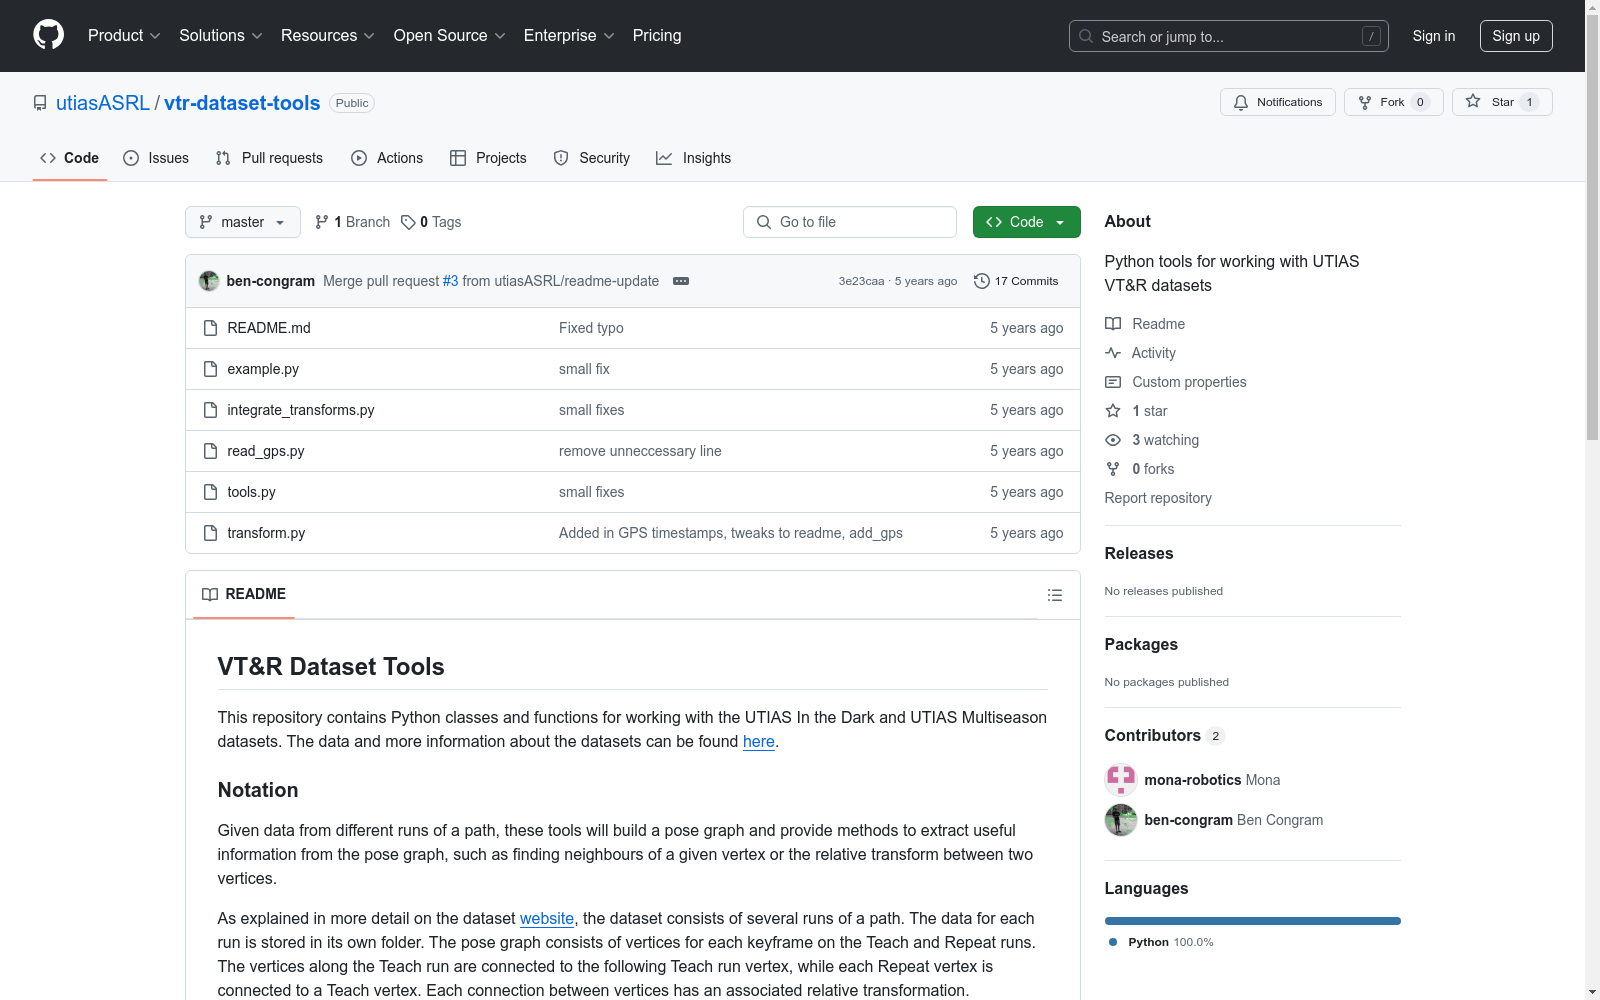The height and width of the screenshot is (1000, 1600).
Task: Open the vtr-dataset-tools repository link
Action: click(x=242, y=103)
